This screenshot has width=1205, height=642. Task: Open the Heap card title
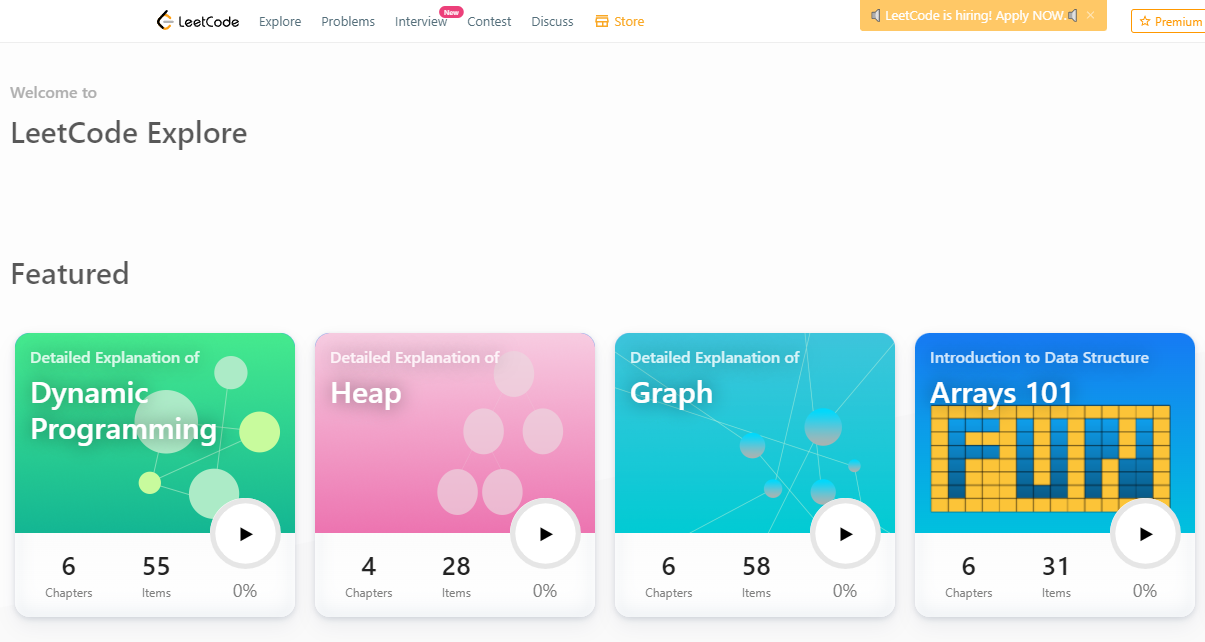(366, 394)
